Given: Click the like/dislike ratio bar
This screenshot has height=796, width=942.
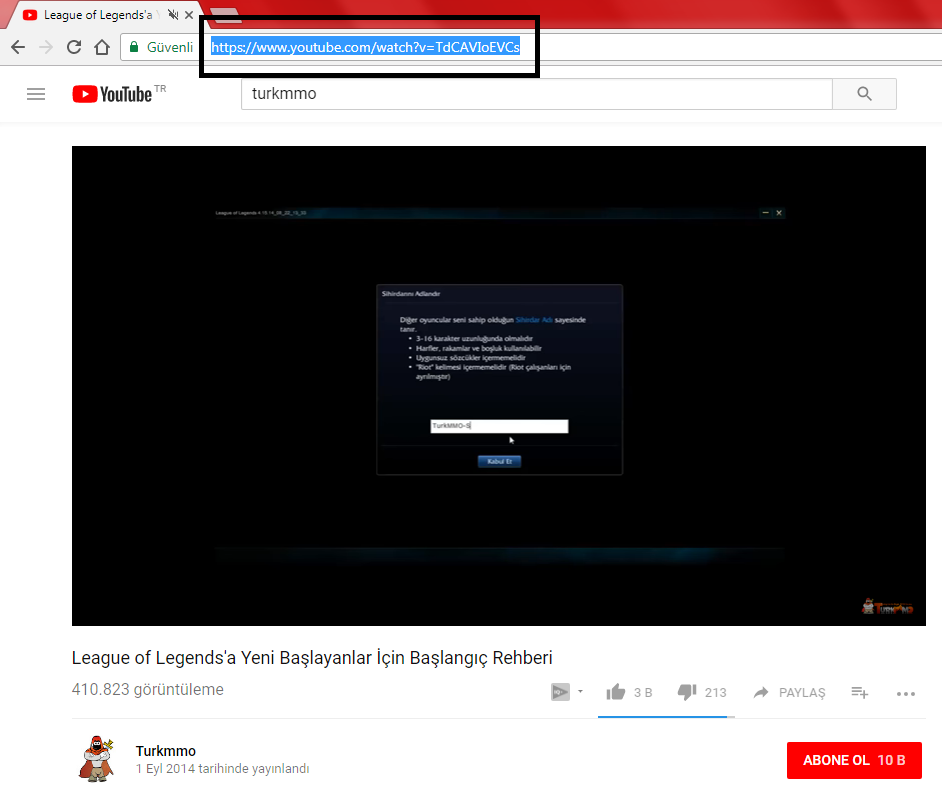Looking at the screenshot, I should (666, 717).
